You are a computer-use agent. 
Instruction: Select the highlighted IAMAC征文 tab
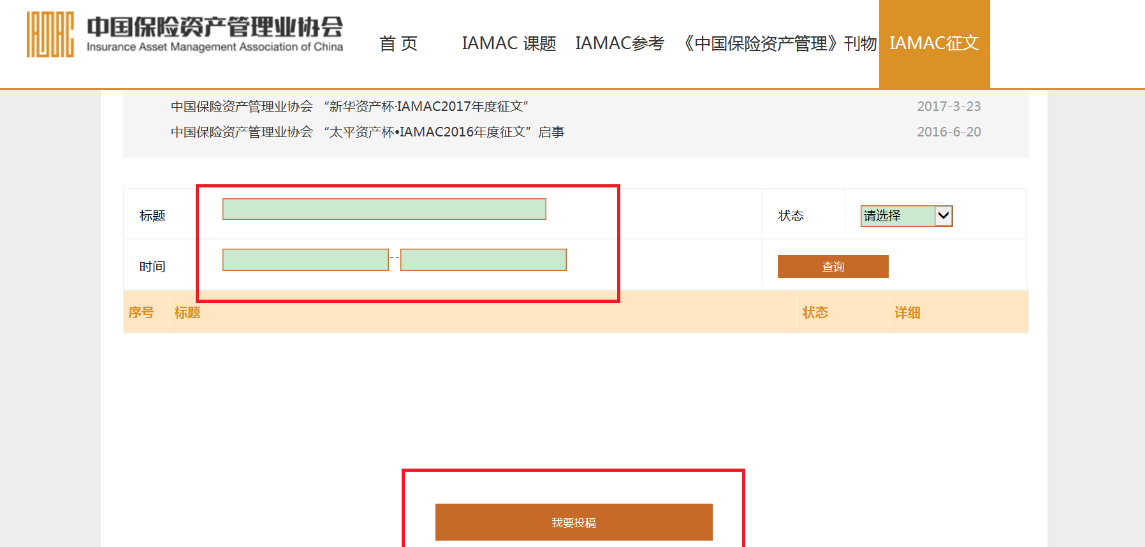tap(934, 44)
